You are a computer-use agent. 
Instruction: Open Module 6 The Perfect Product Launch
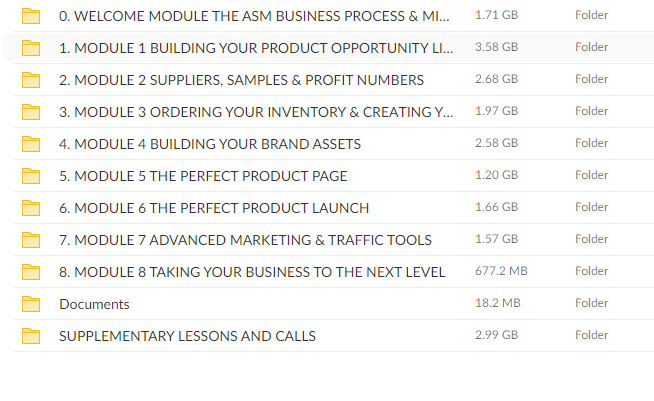[x=214, y=208]
